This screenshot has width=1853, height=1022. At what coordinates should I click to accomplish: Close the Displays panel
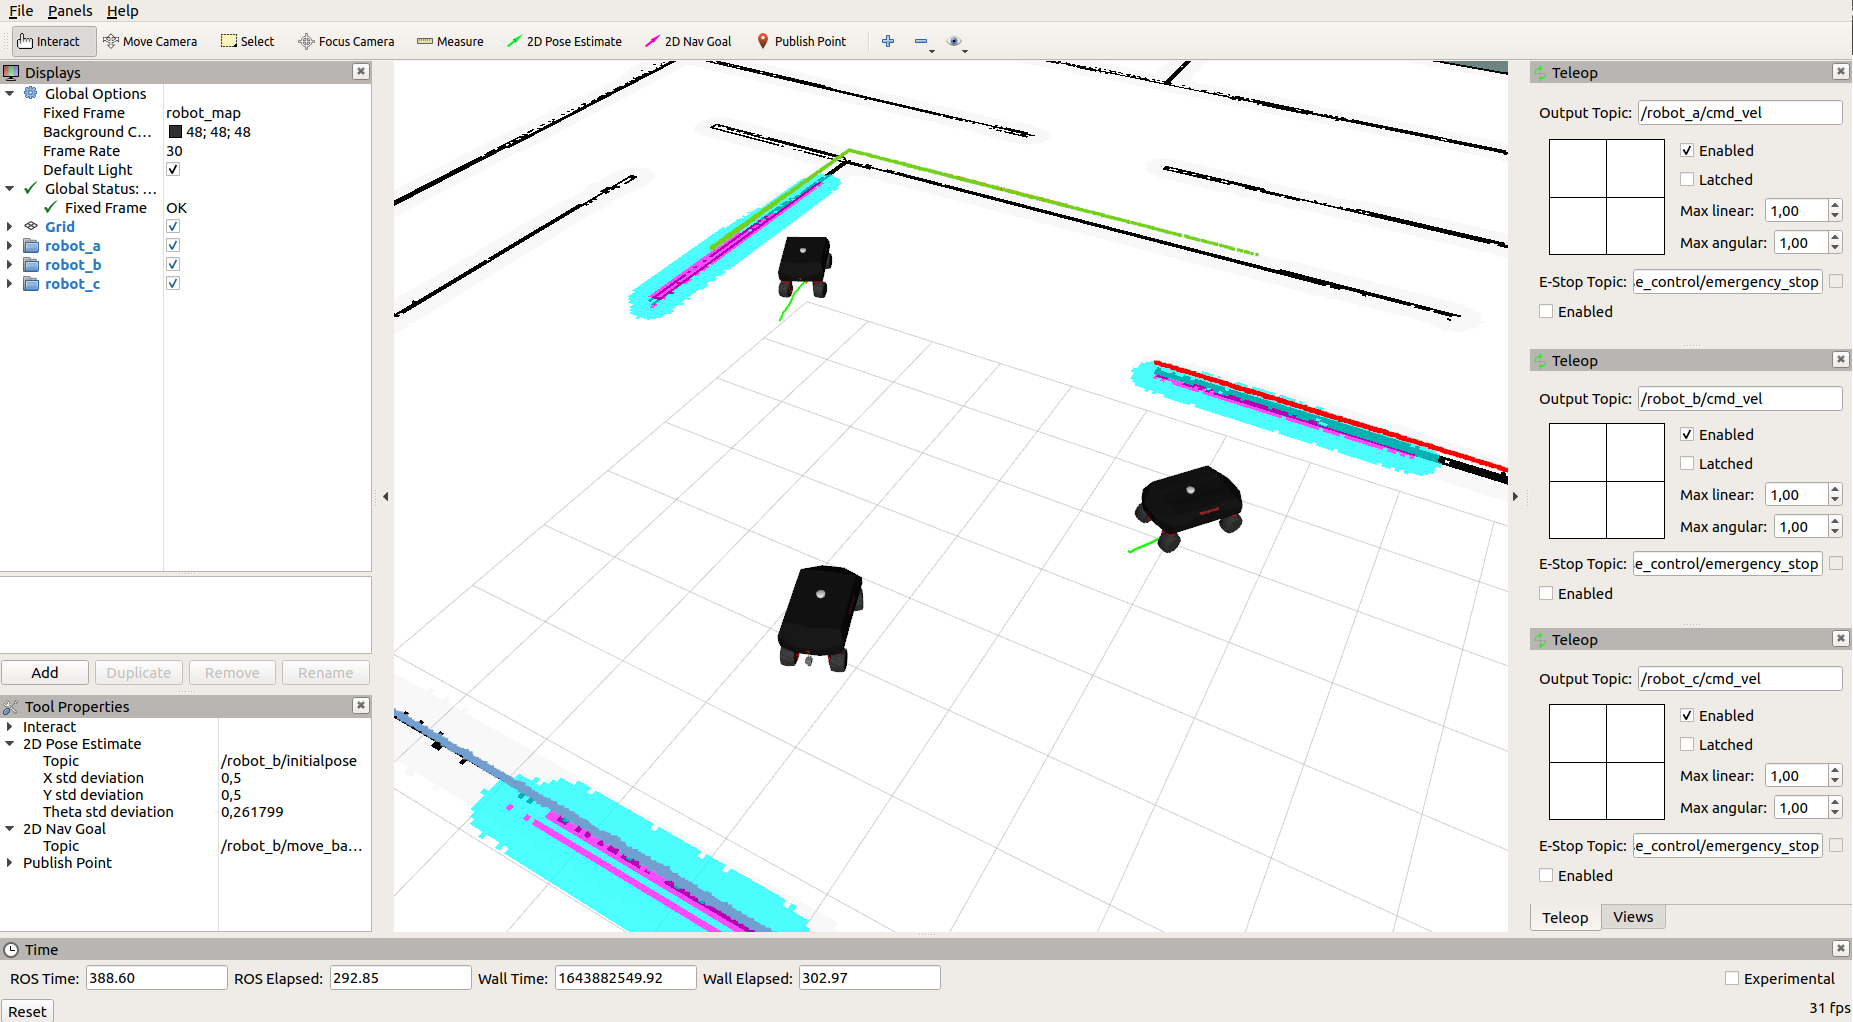pyautogui.click(x=361, y=71)
